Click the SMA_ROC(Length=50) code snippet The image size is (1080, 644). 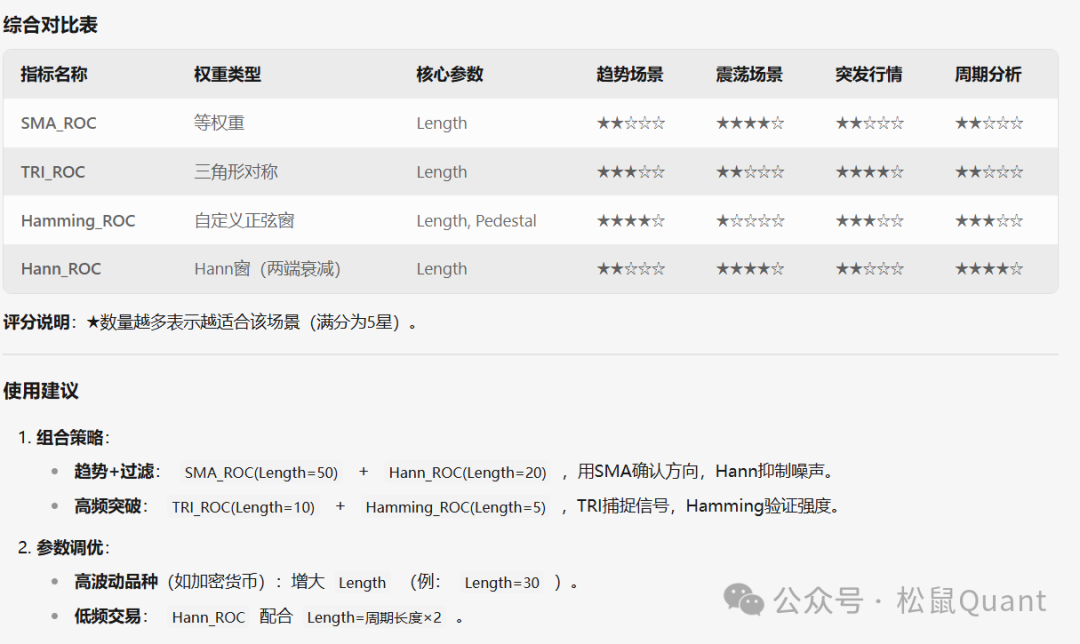261,472
